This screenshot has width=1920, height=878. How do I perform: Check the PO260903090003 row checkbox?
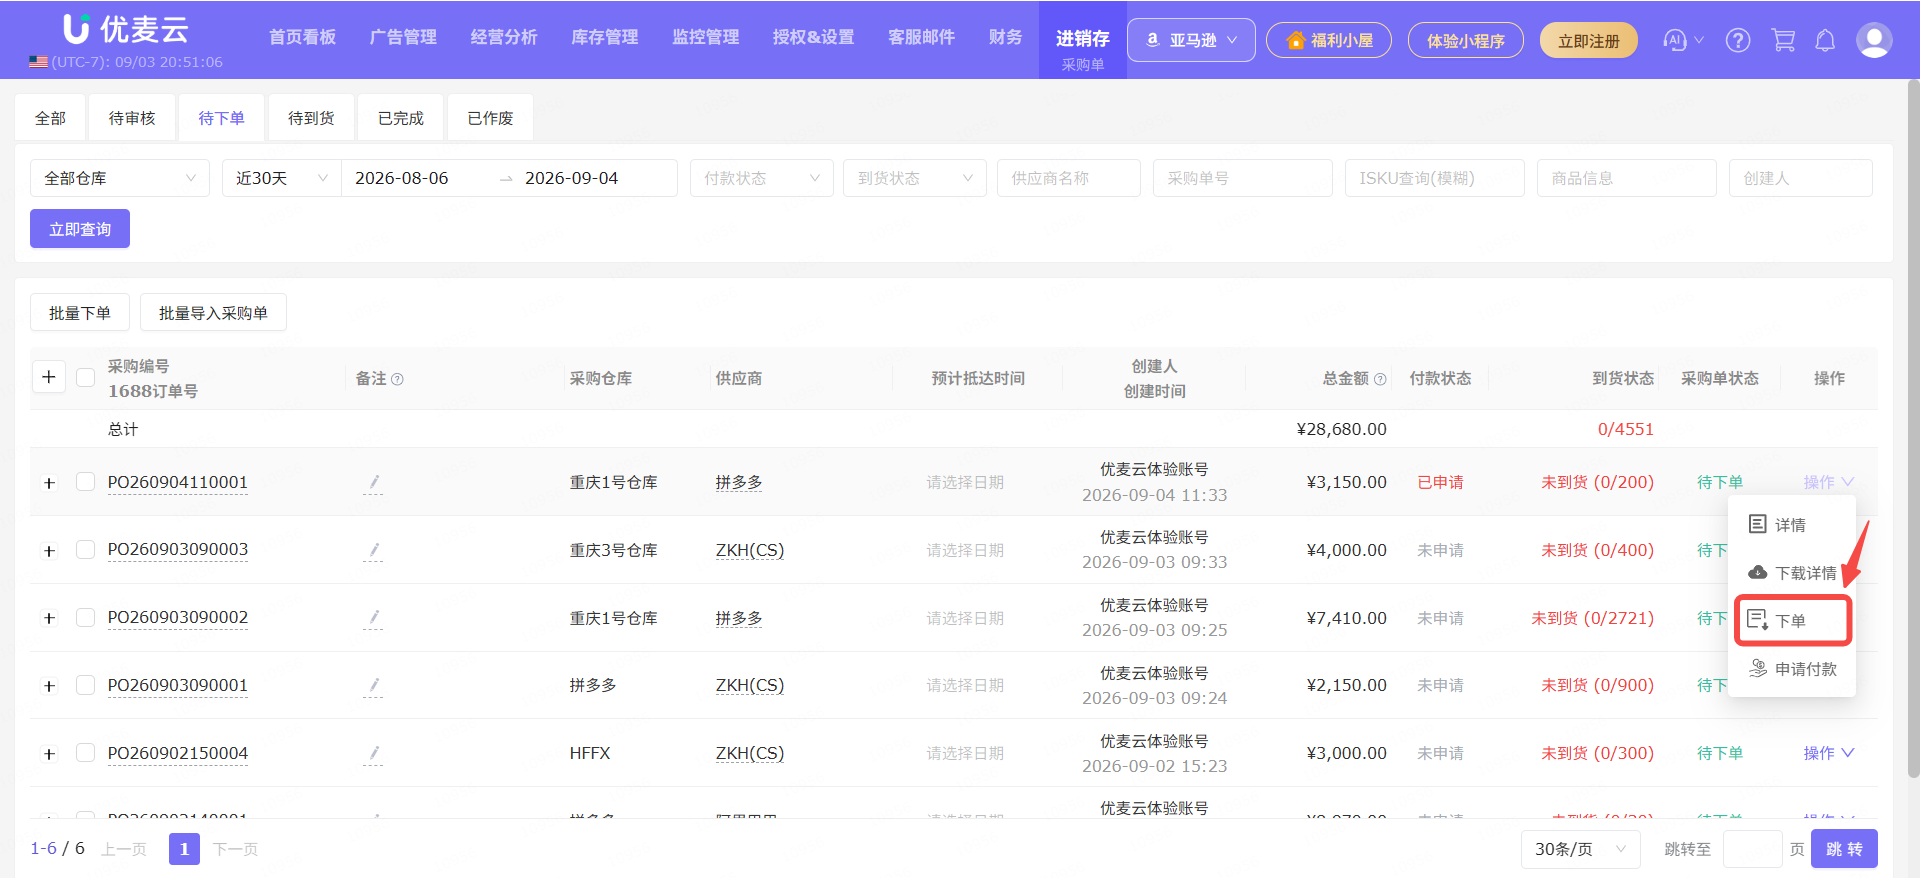pyautogui.click(x=85, y=550)
